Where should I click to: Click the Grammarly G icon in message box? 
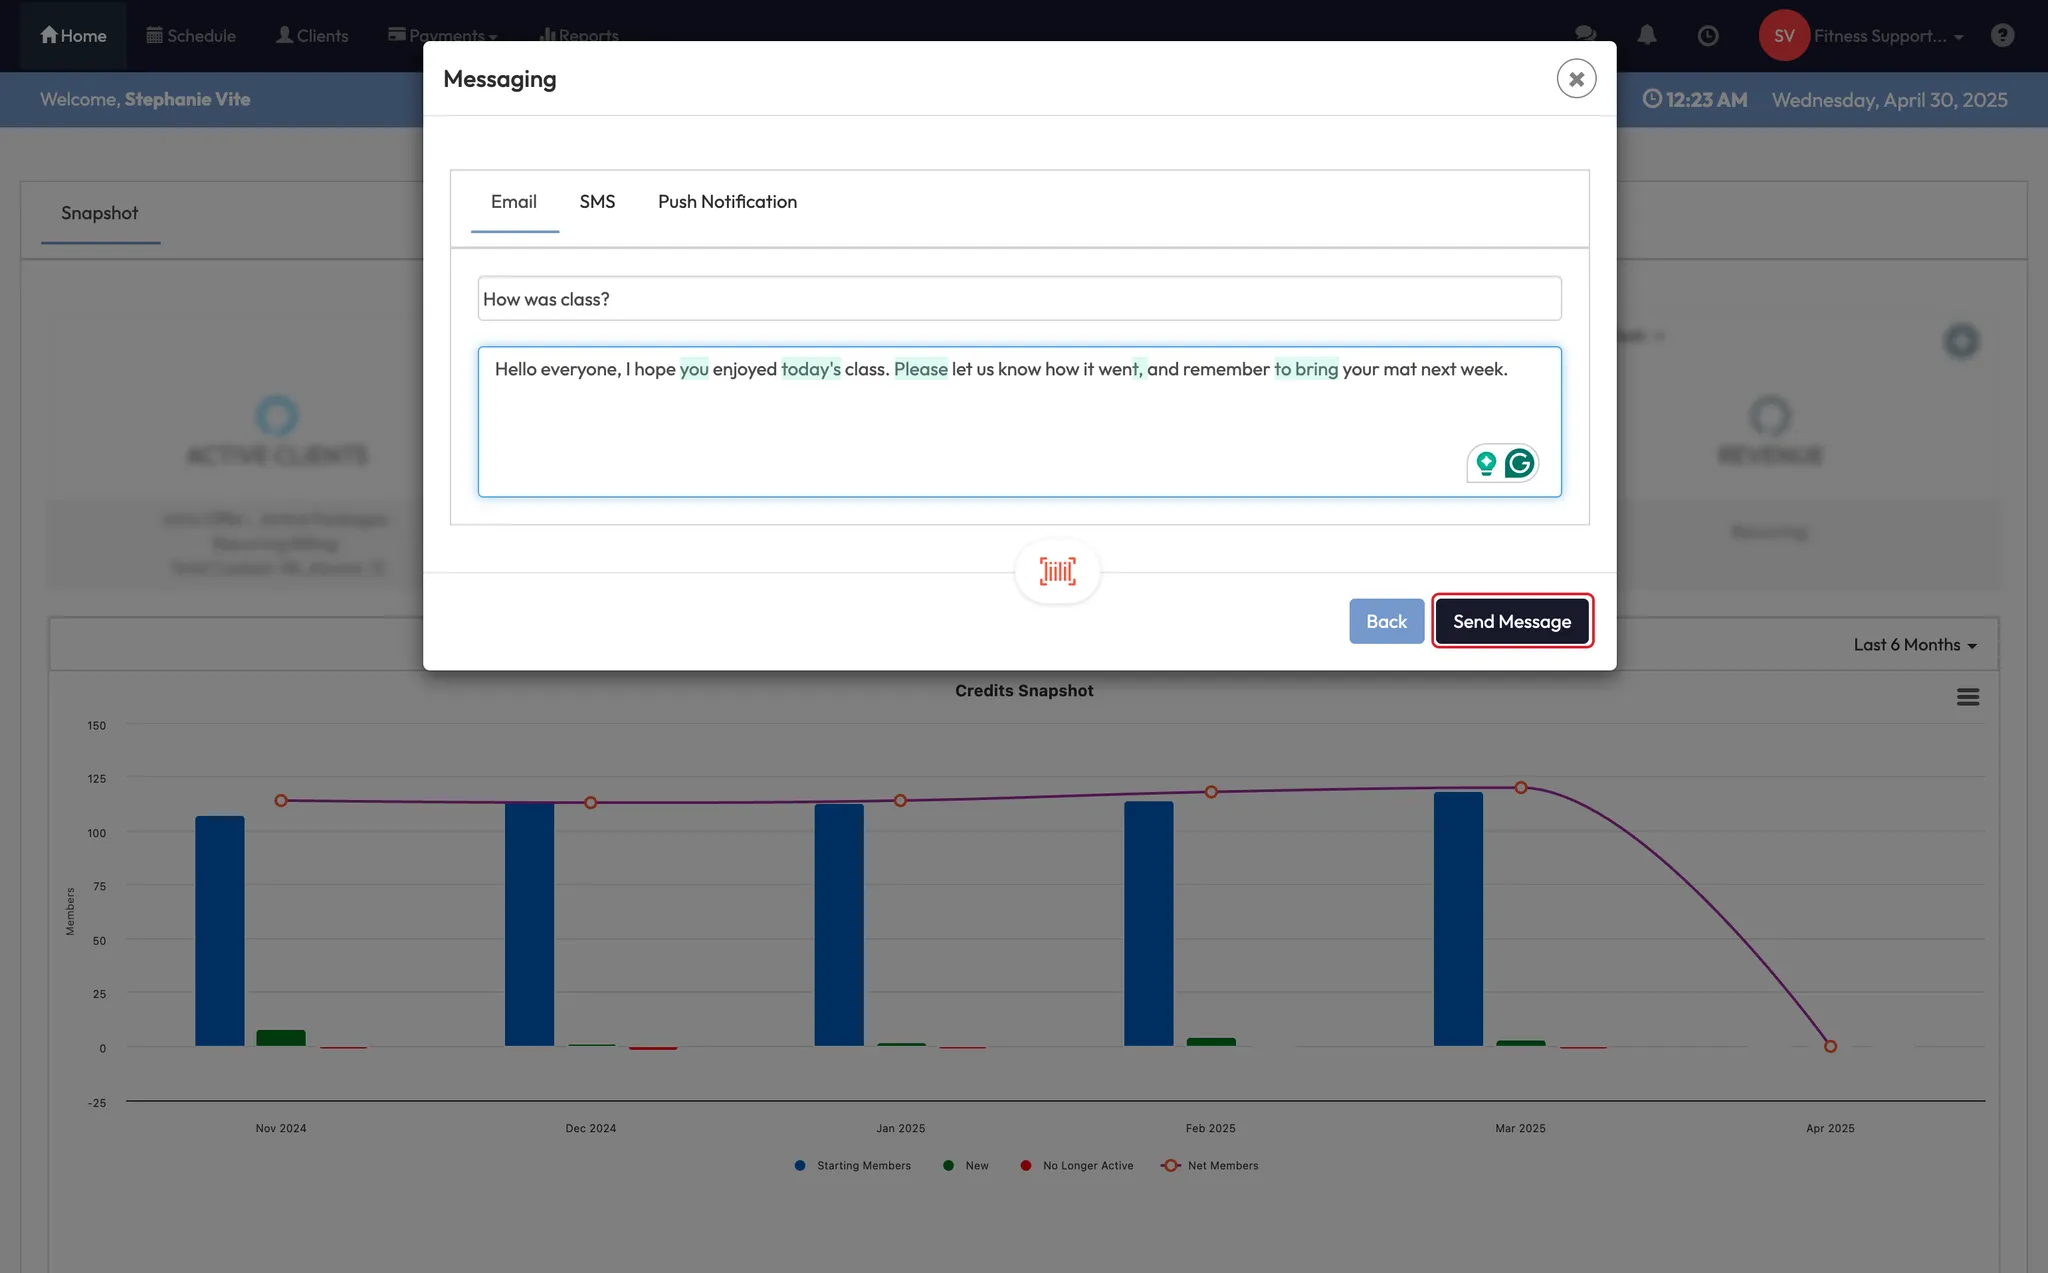[x=1519, y=463]
